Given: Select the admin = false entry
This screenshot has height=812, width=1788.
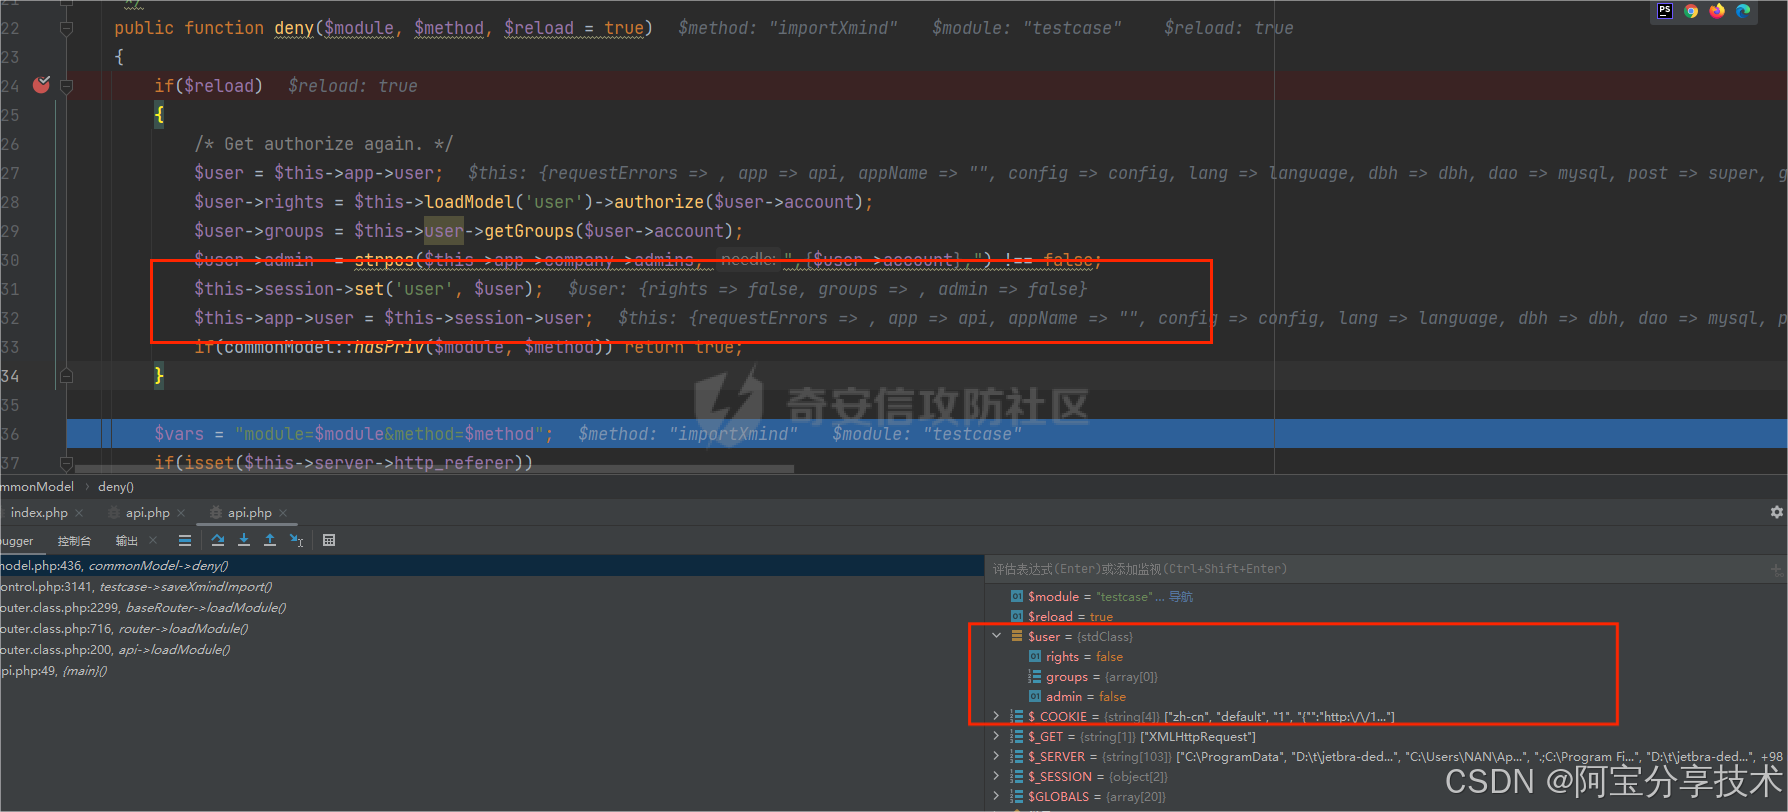Looking at the screenshot, I should coord(1387,697).
